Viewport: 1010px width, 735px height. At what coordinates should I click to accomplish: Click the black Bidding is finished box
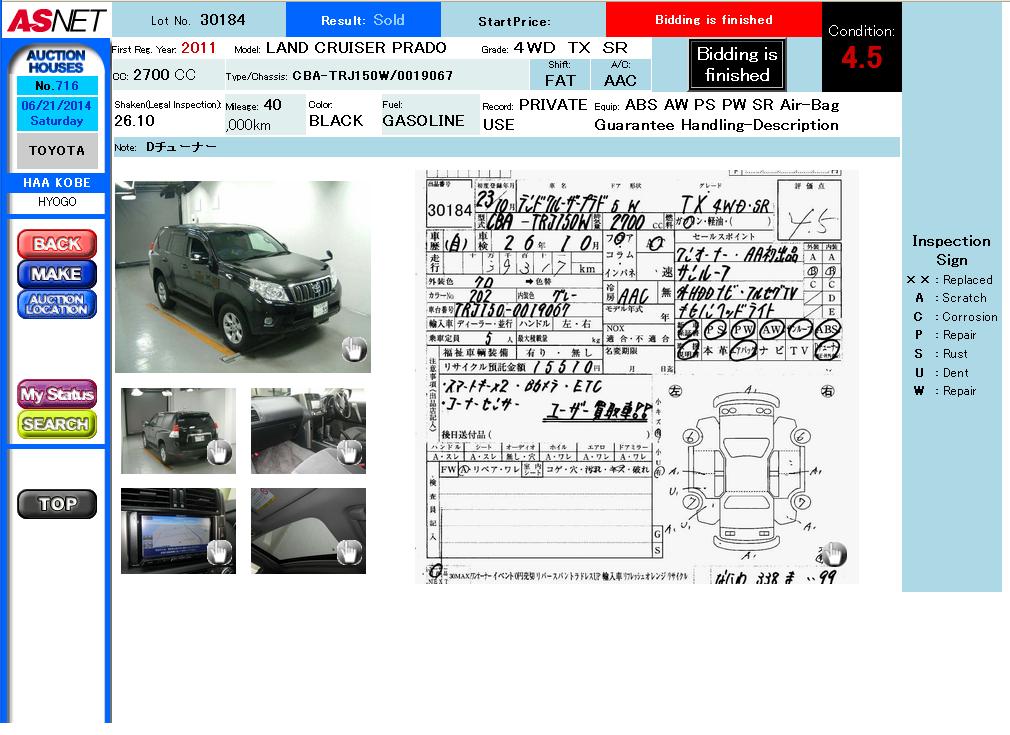click(737, 65)
